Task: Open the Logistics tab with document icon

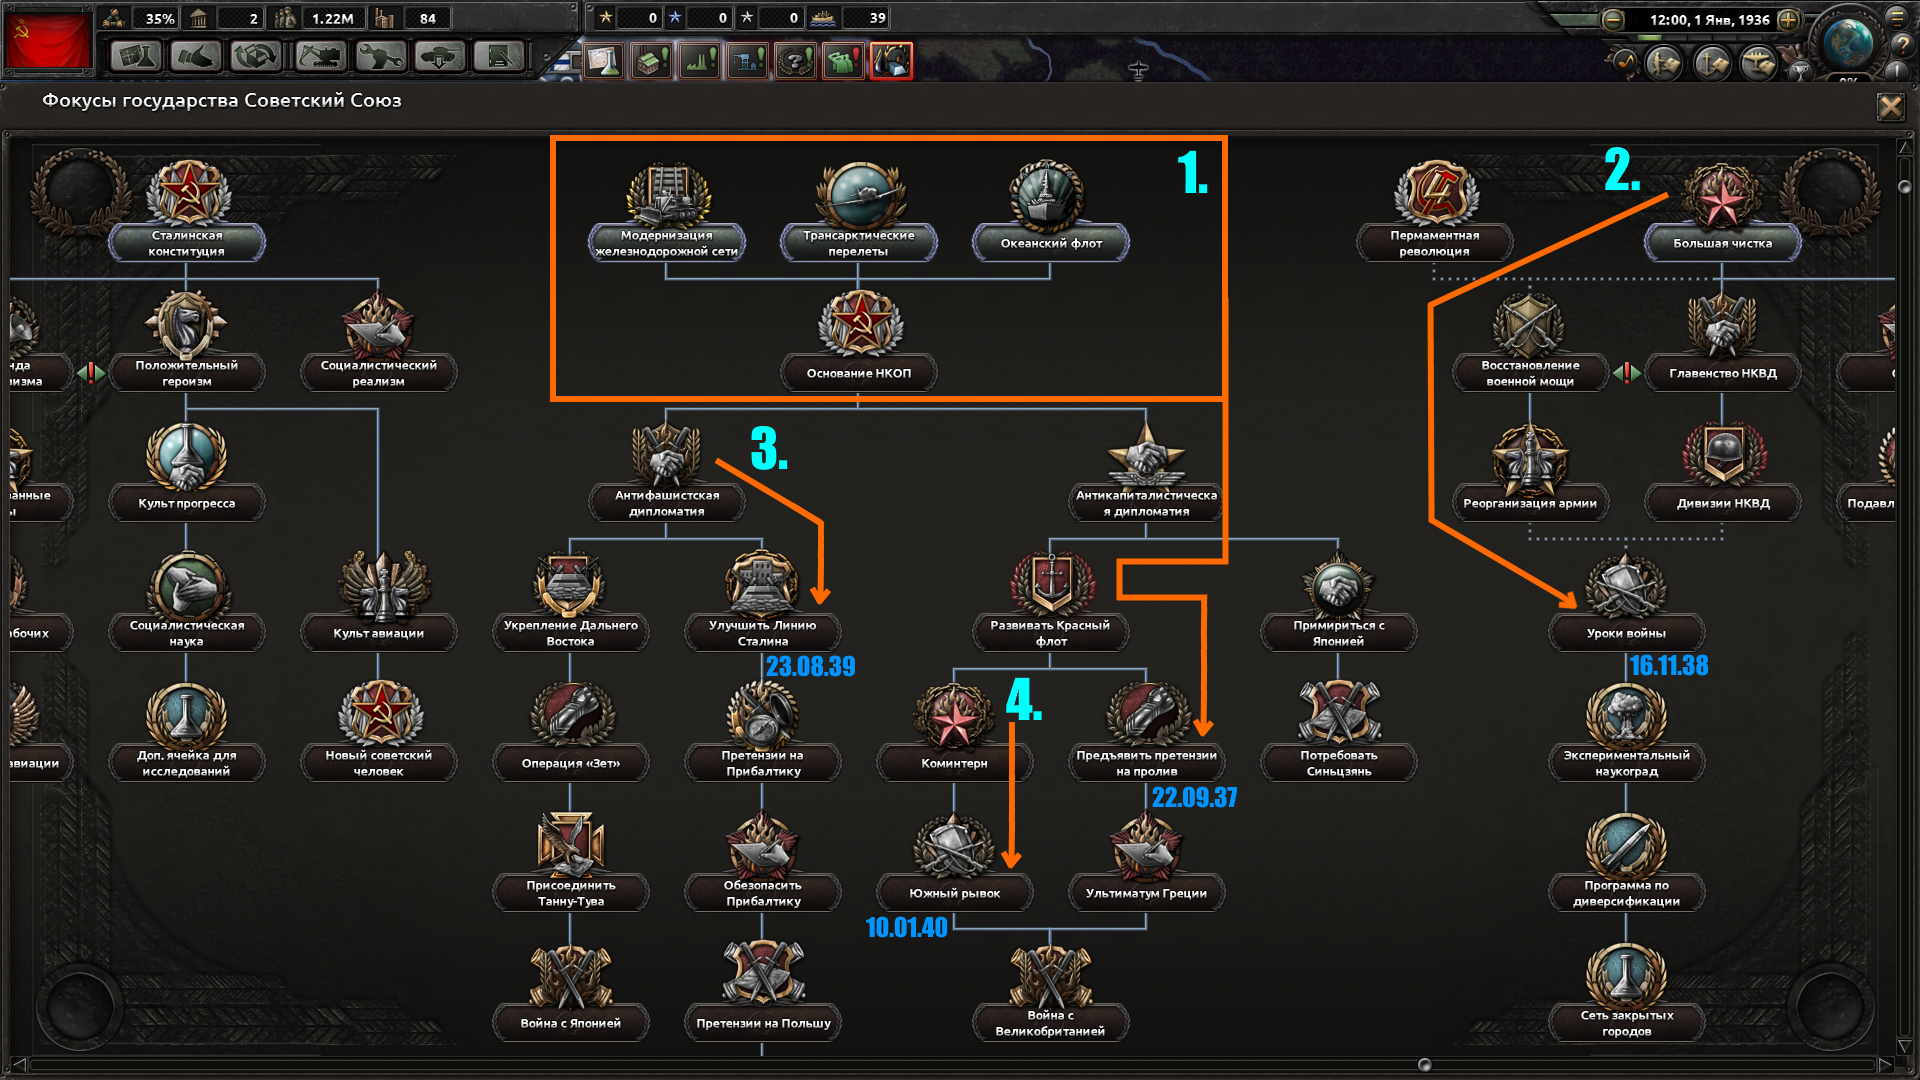Action: [x=499, y=56]
